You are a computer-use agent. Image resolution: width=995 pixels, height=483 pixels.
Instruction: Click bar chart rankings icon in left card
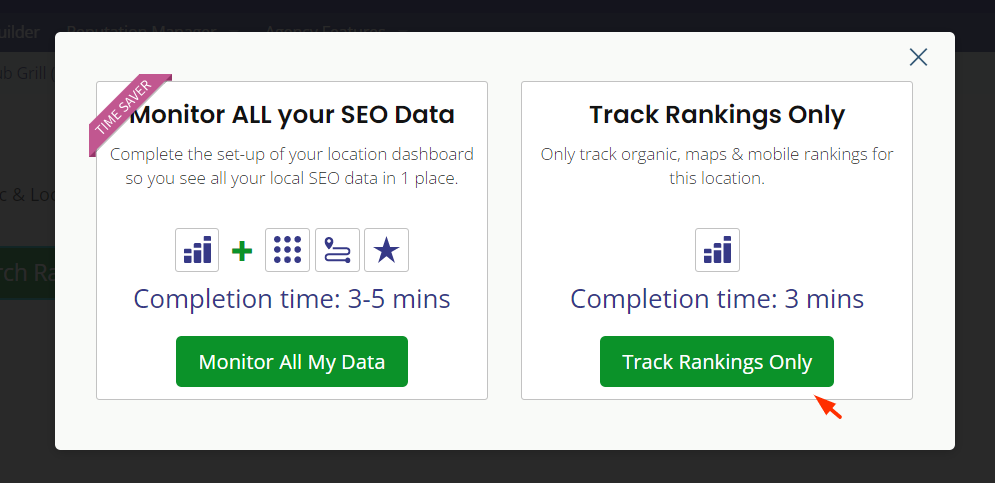[197, 250]
